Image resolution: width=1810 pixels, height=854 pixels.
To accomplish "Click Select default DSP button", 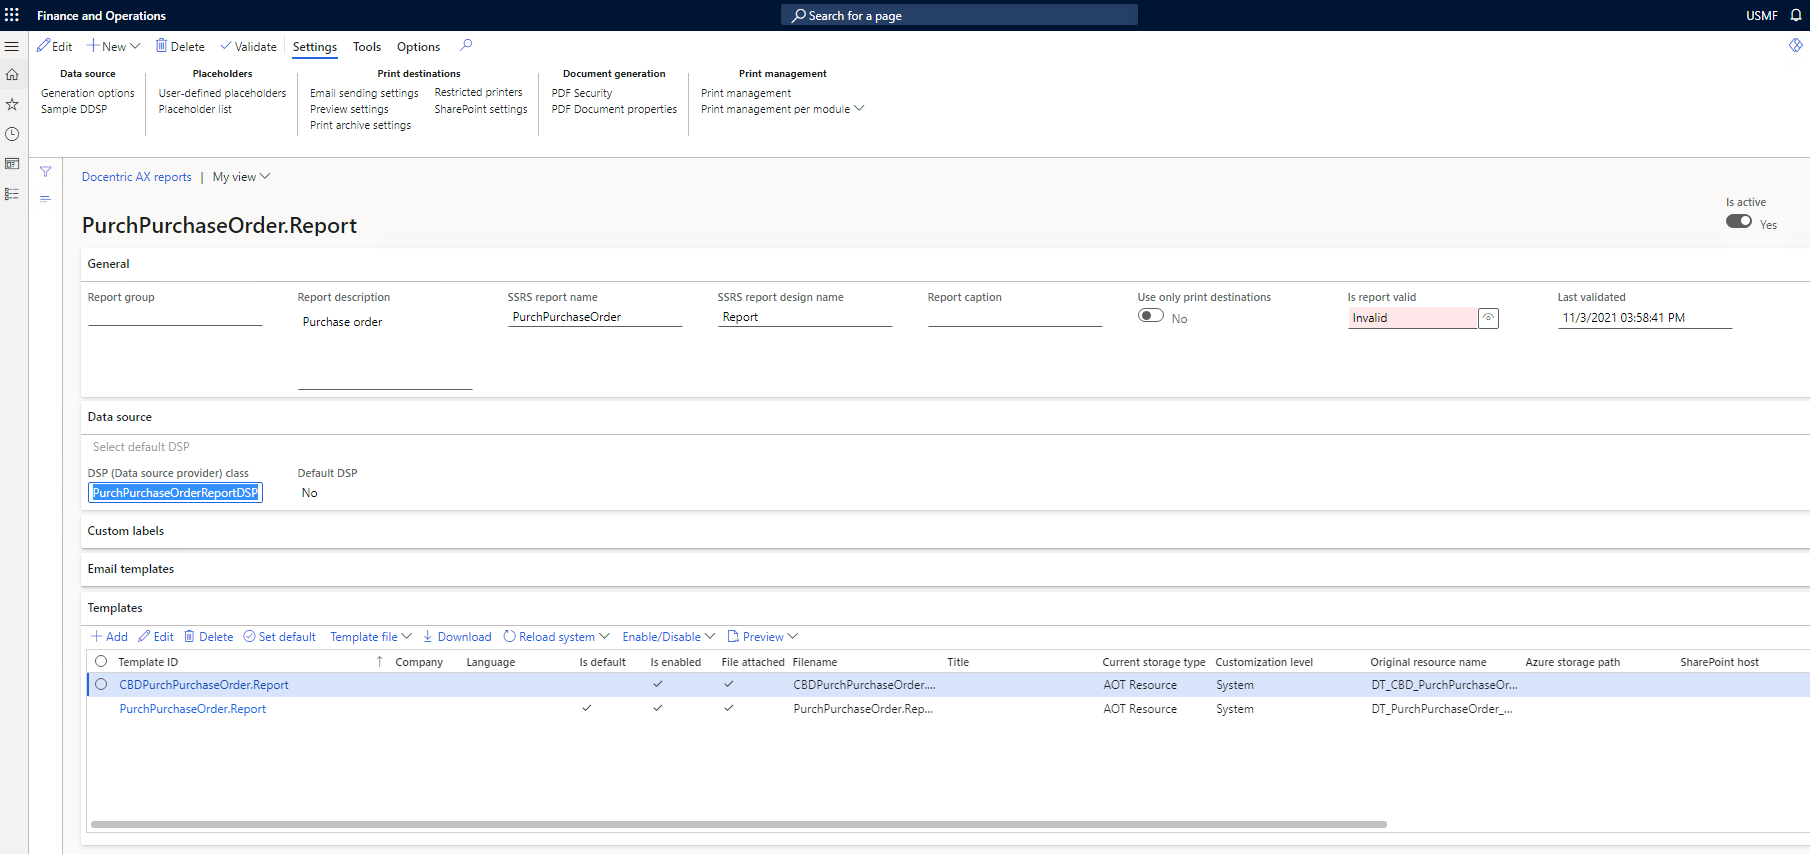I will [141, 447].
